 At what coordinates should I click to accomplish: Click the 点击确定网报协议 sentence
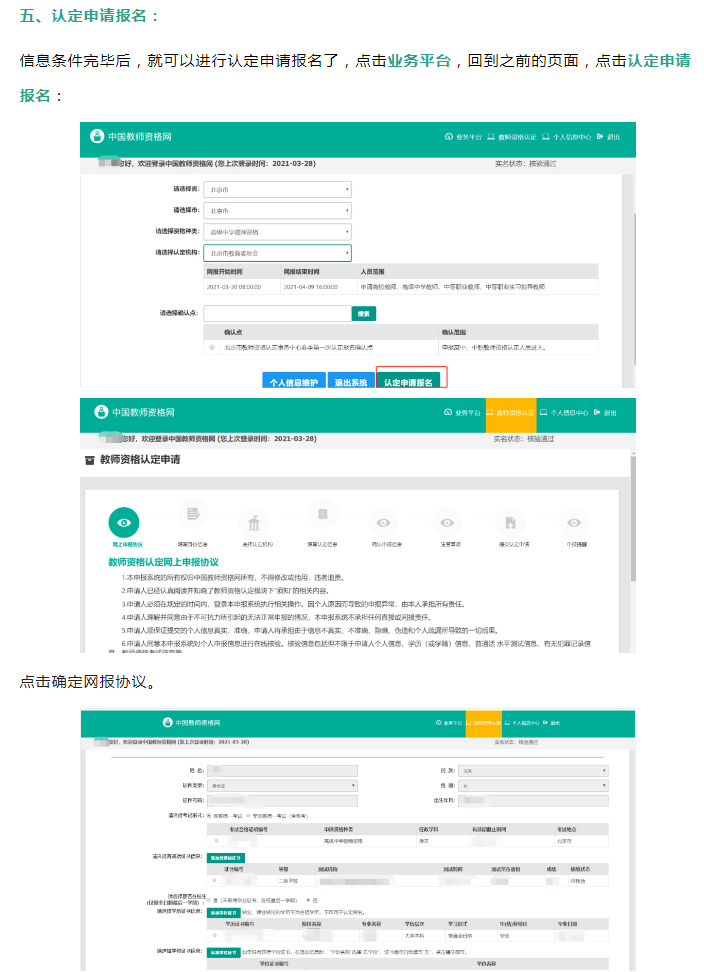88,682
